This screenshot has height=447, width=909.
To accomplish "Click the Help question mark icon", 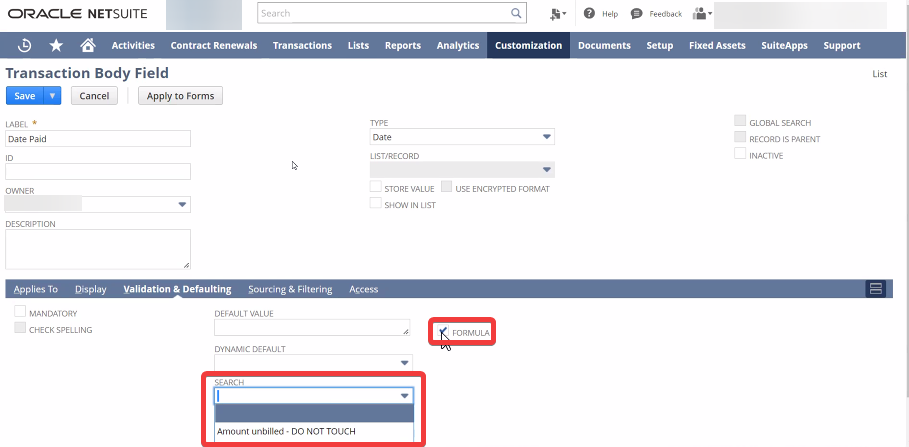I will pyautogui.click(x=589, y=13).
